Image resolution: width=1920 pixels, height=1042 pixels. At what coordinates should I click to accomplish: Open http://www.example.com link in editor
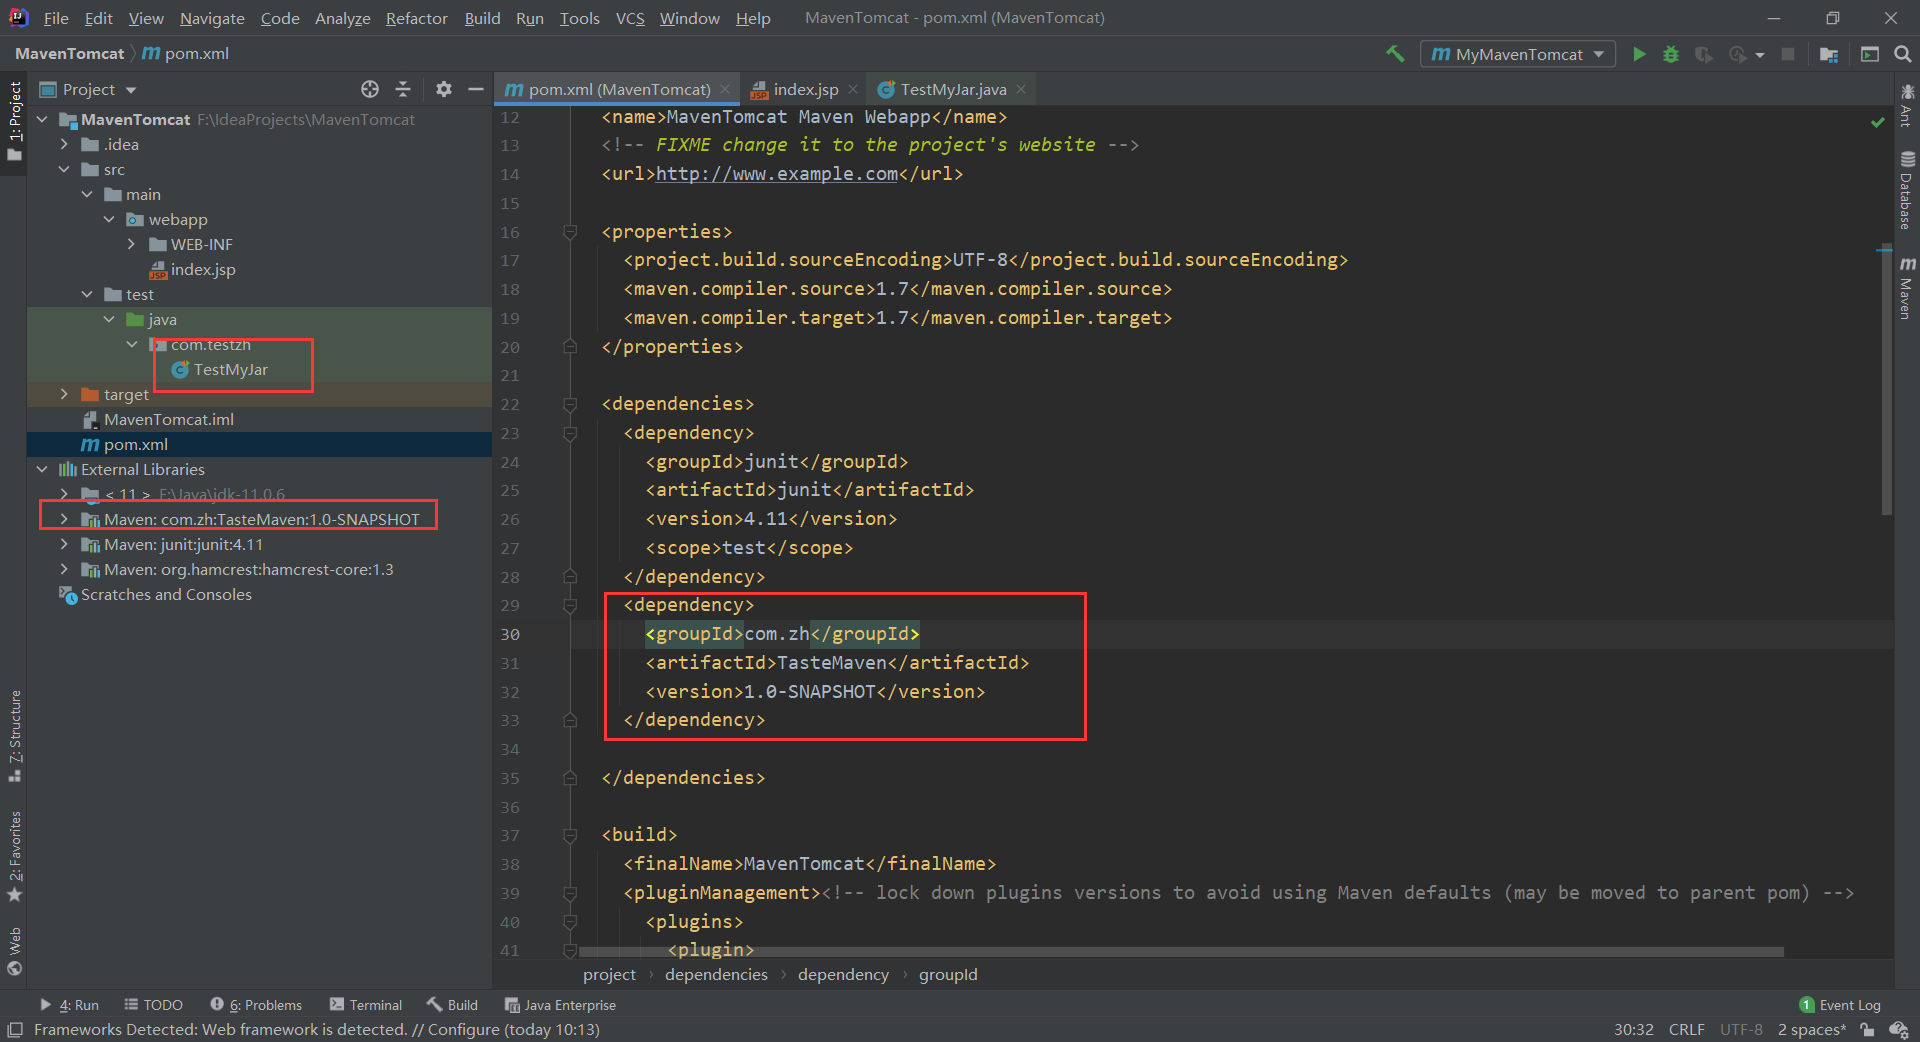coord(777,174)
